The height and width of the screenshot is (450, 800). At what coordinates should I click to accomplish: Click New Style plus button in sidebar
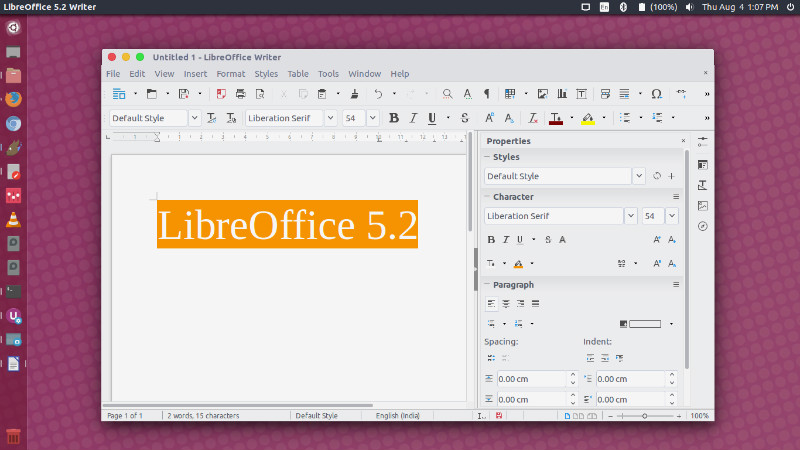pos(671,176)
